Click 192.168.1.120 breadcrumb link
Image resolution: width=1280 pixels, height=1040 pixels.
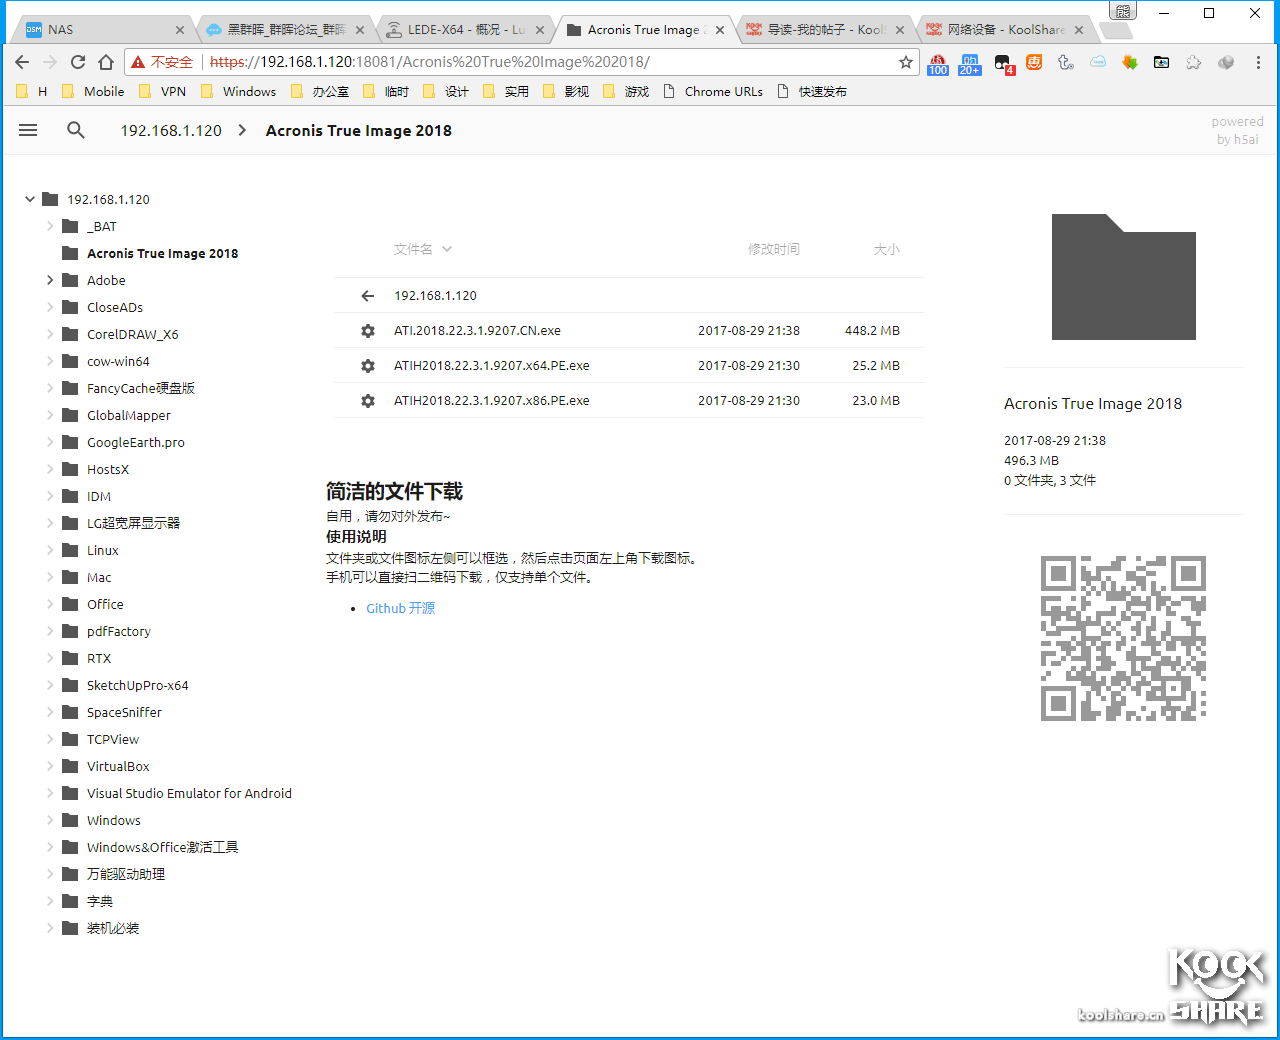click(171, 130)
